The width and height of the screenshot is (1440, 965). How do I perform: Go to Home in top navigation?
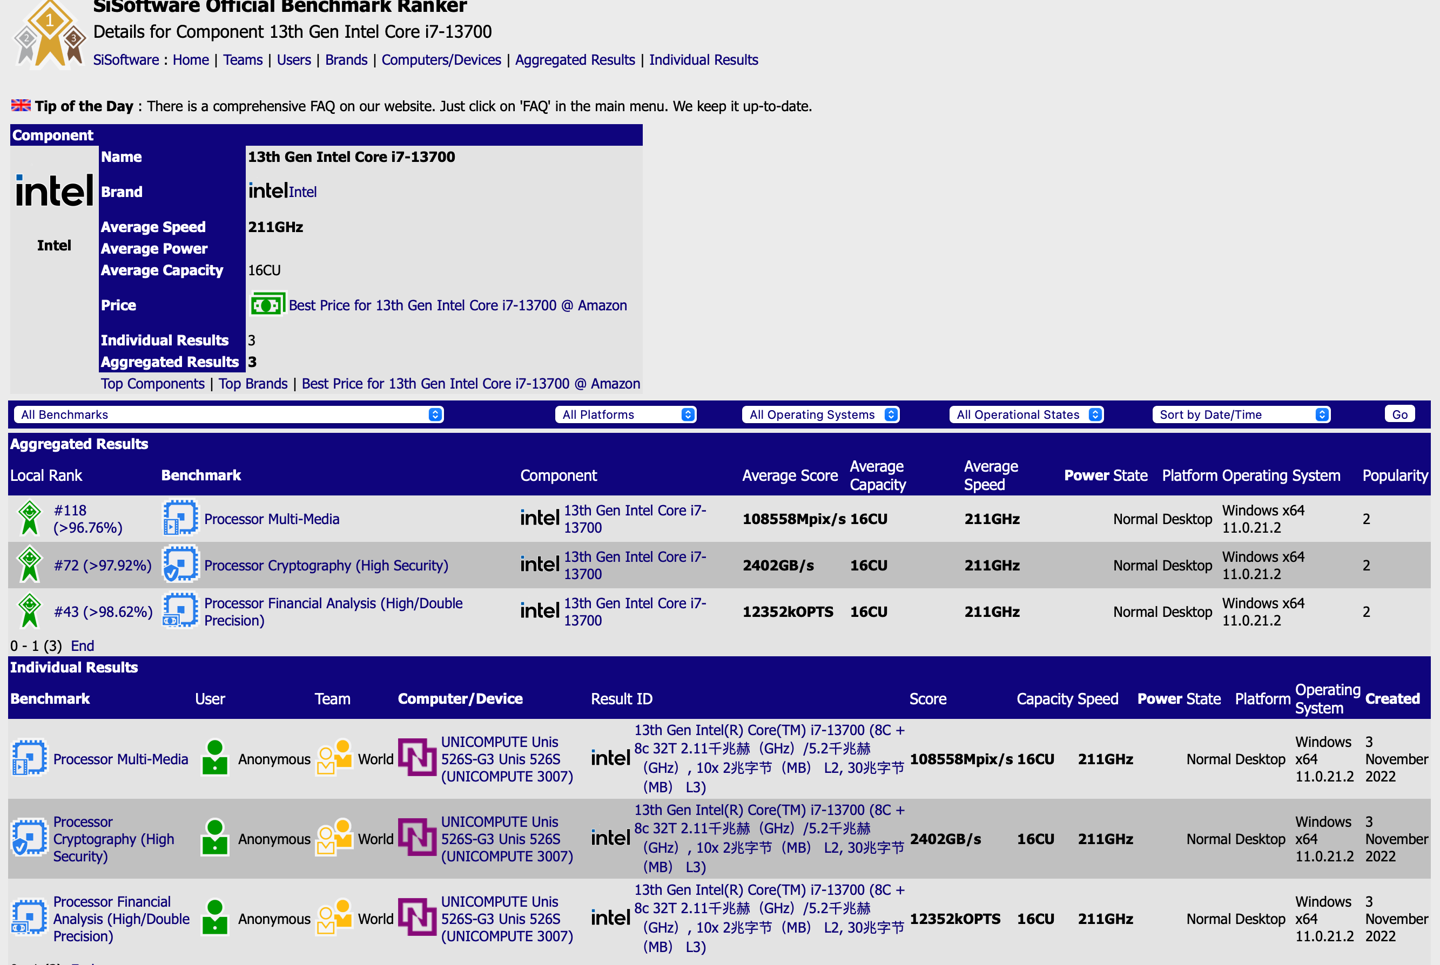point(191,60)
